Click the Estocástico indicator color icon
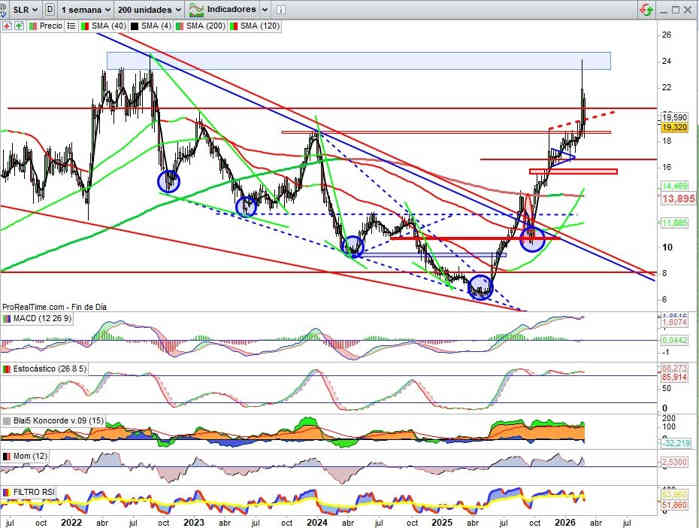 point(6,369)
